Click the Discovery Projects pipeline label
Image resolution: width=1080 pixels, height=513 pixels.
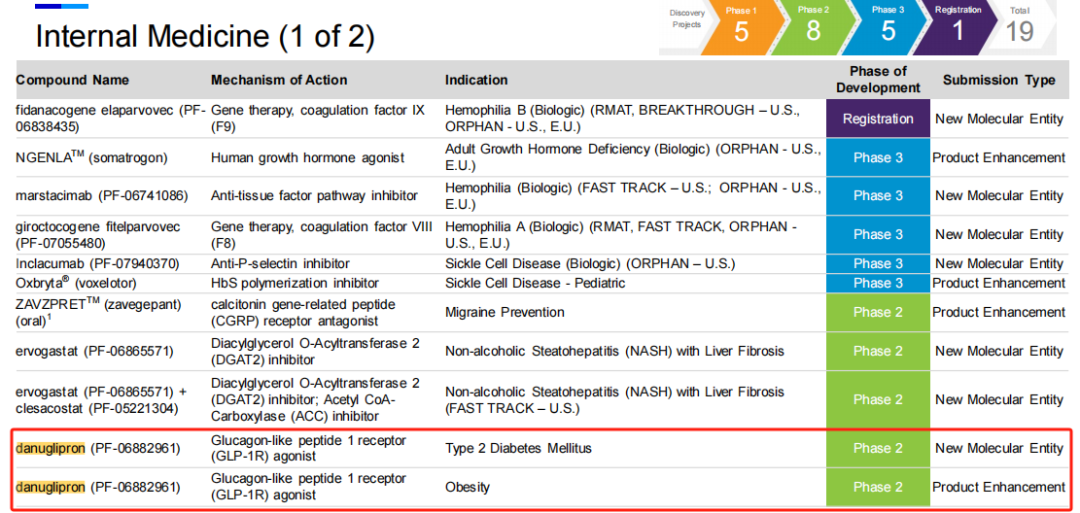(687, 19)
